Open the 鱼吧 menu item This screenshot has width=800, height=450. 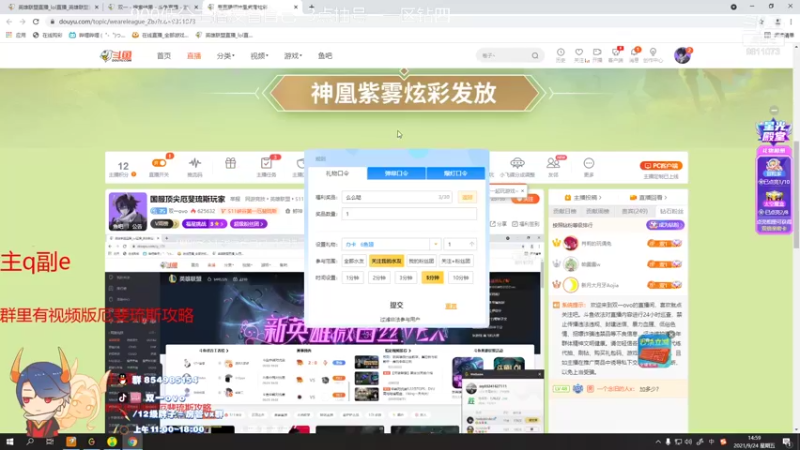325,56
